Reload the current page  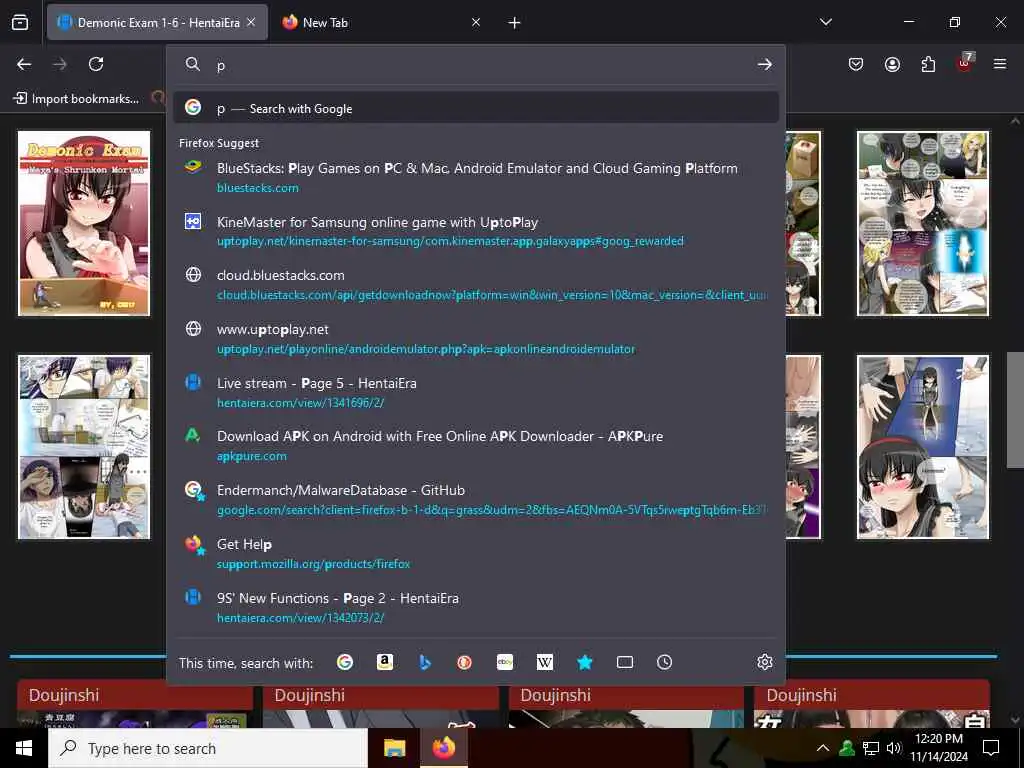pyautogui.click(x=96, y=64)
